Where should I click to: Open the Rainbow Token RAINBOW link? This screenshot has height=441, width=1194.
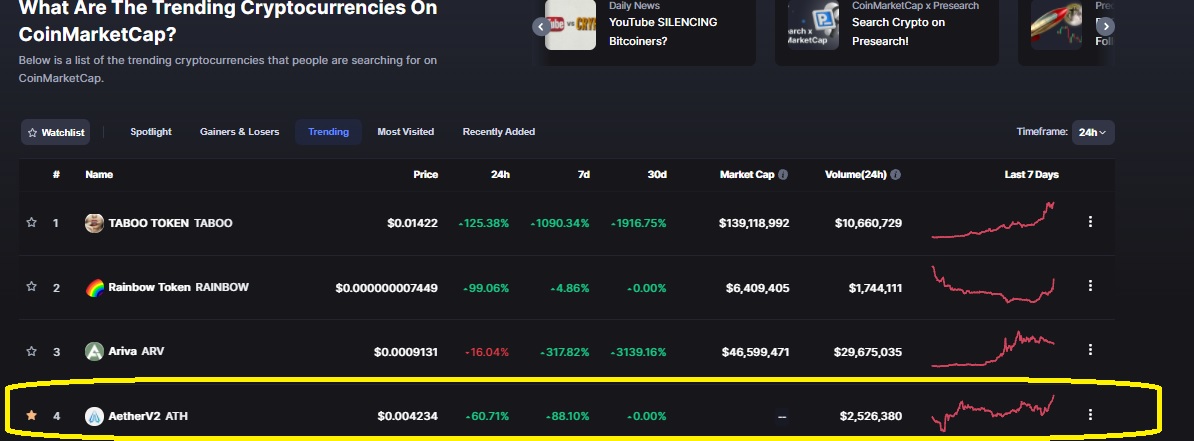178,287
